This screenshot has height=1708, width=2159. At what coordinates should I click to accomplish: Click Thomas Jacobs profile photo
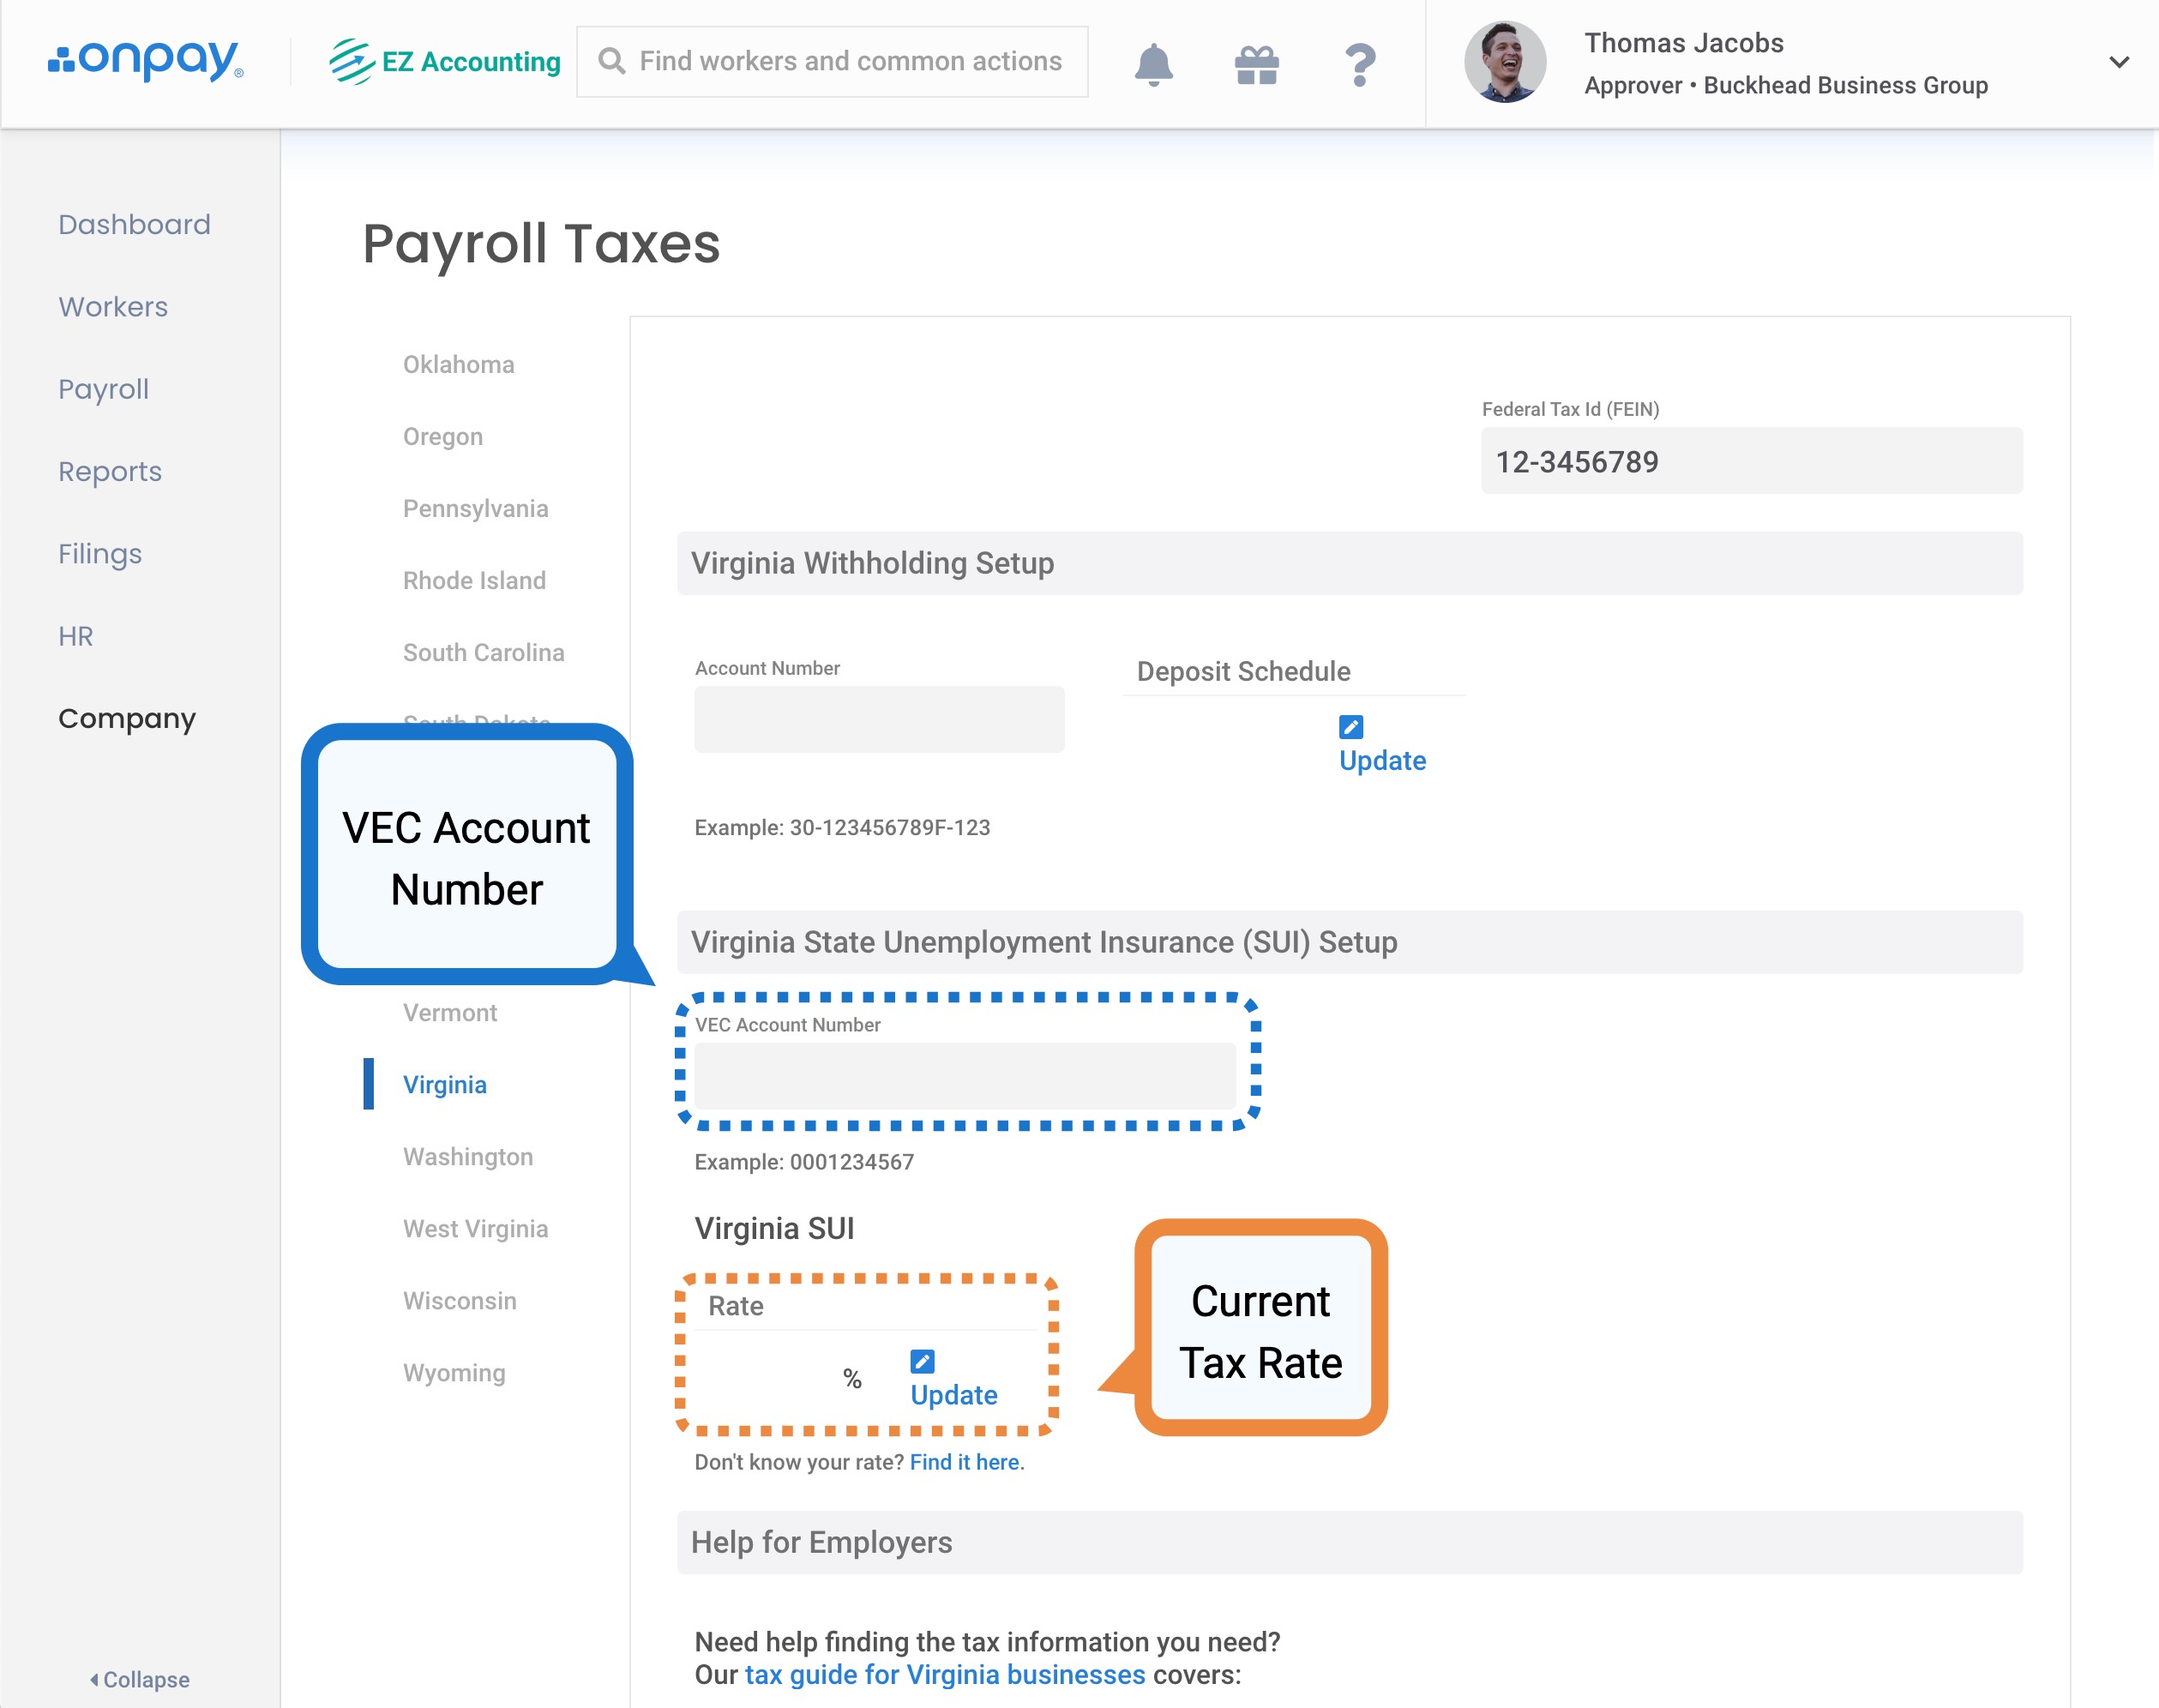point(1504,62)
